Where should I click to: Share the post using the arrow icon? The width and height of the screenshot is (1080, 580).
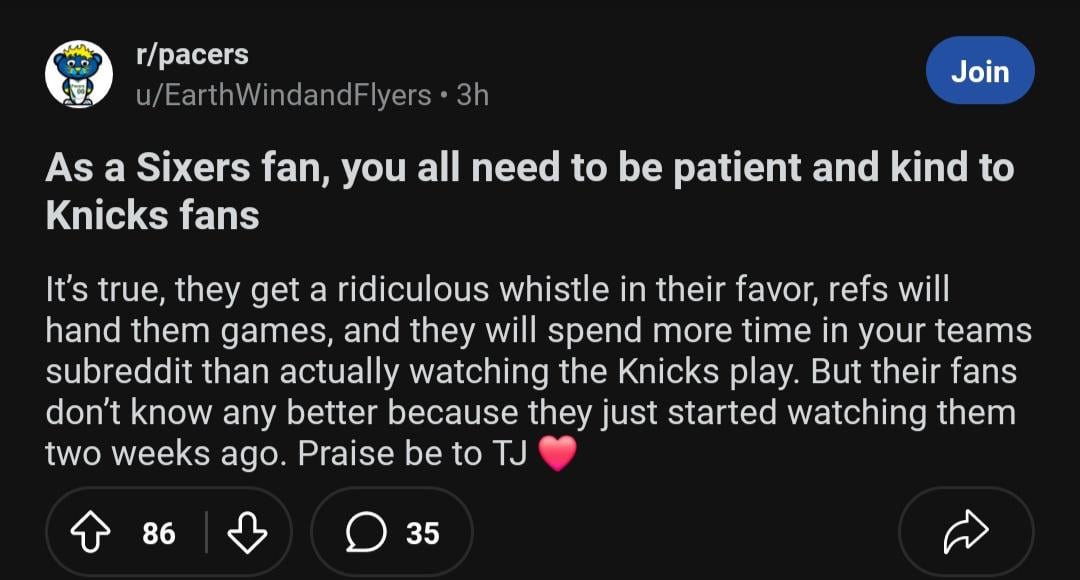(x=966, y=533)
